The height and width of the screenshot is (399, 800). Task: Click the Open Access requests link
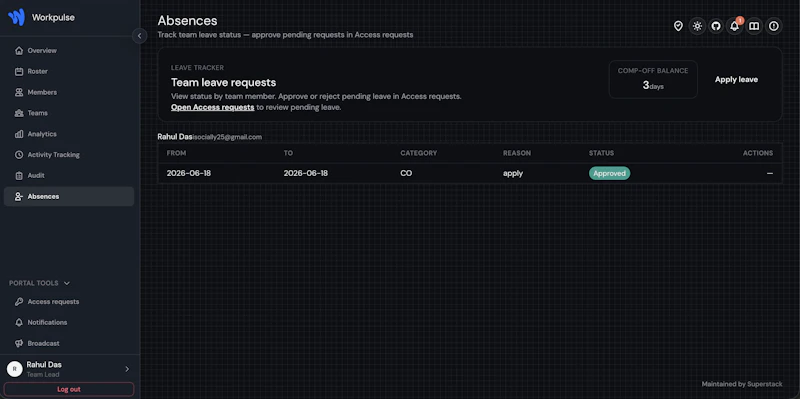click(x=212, y=107)
